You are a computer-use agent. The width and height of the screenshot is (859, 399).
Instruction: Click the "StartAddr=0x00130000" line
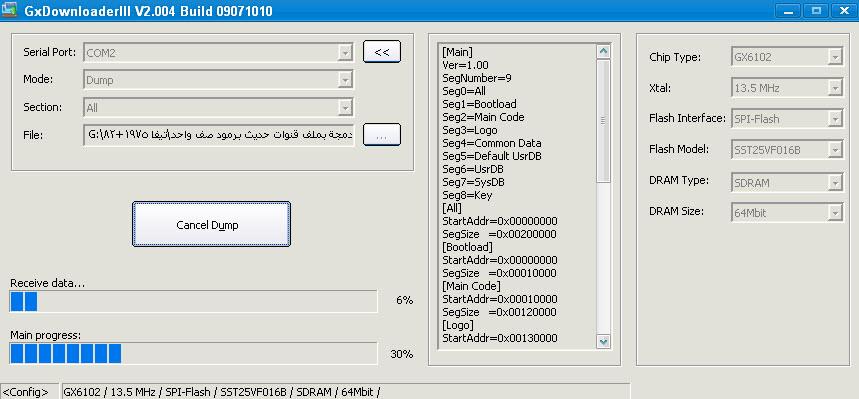point(500,338)
